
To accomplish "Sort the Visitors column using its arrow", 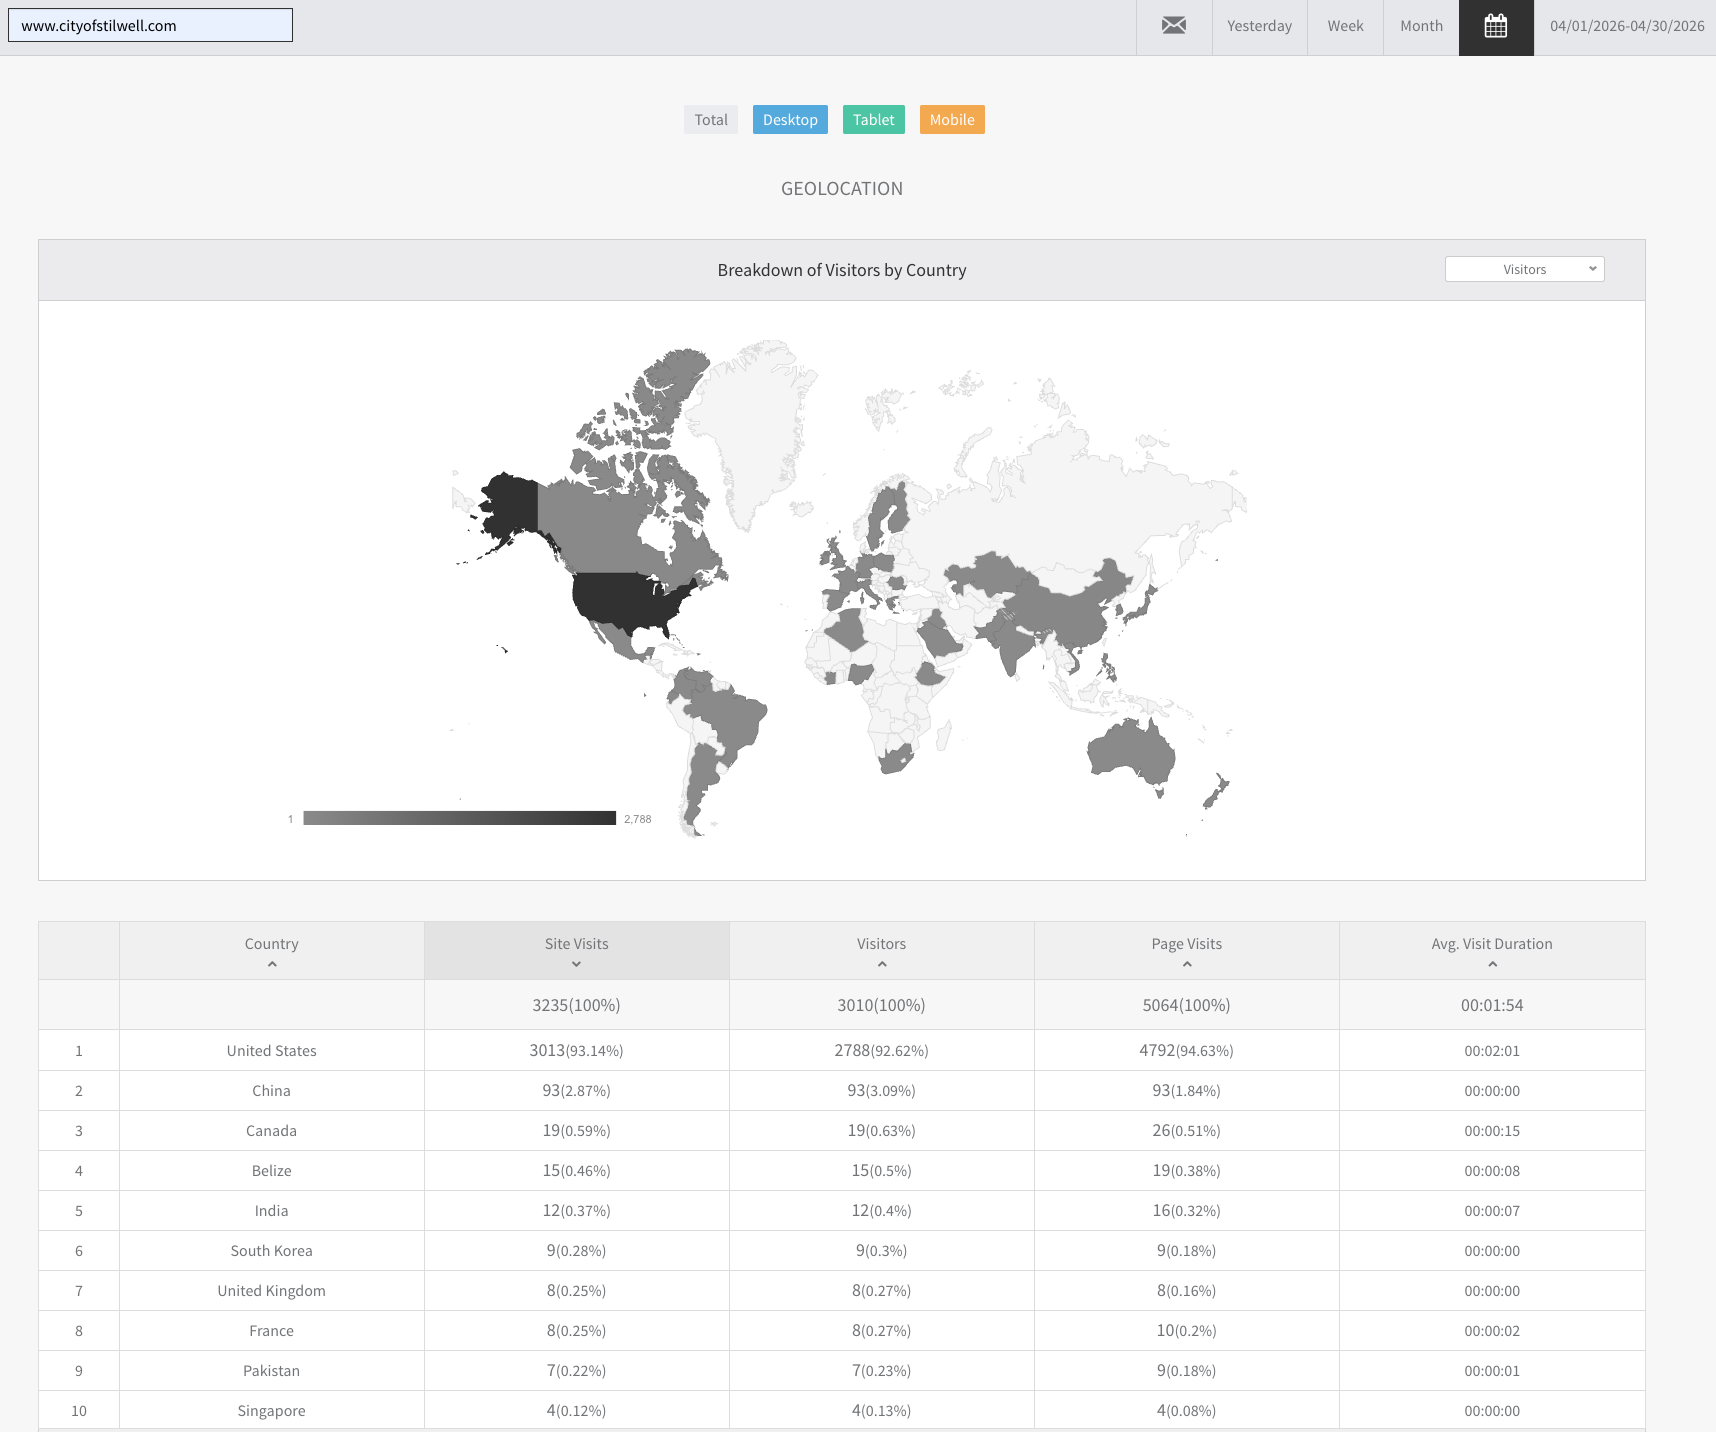I will tap(882, 965).
